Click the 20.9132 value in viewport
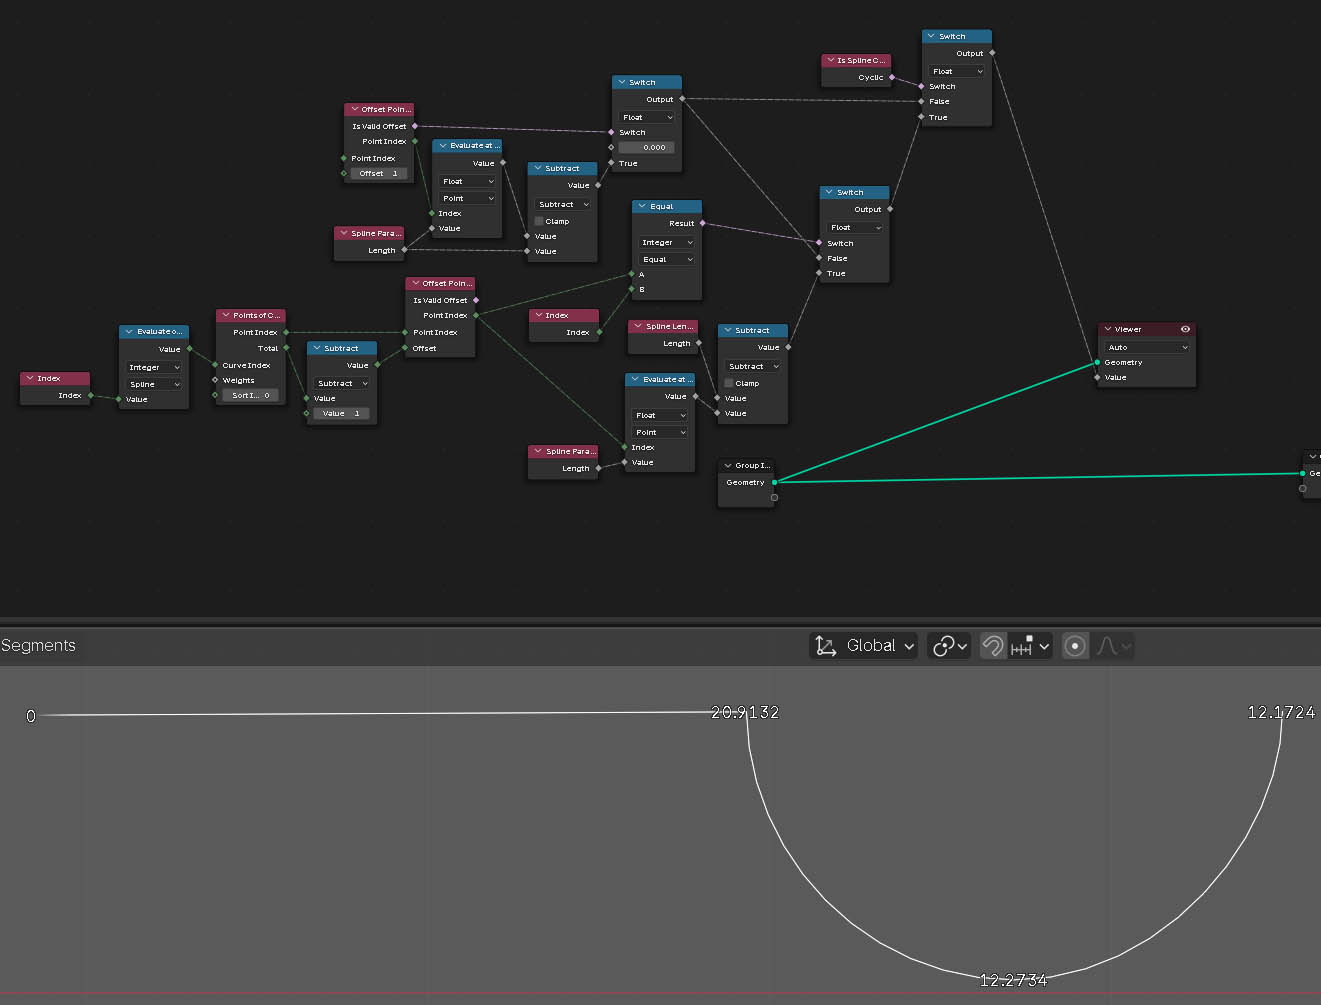 click(745, 713)
